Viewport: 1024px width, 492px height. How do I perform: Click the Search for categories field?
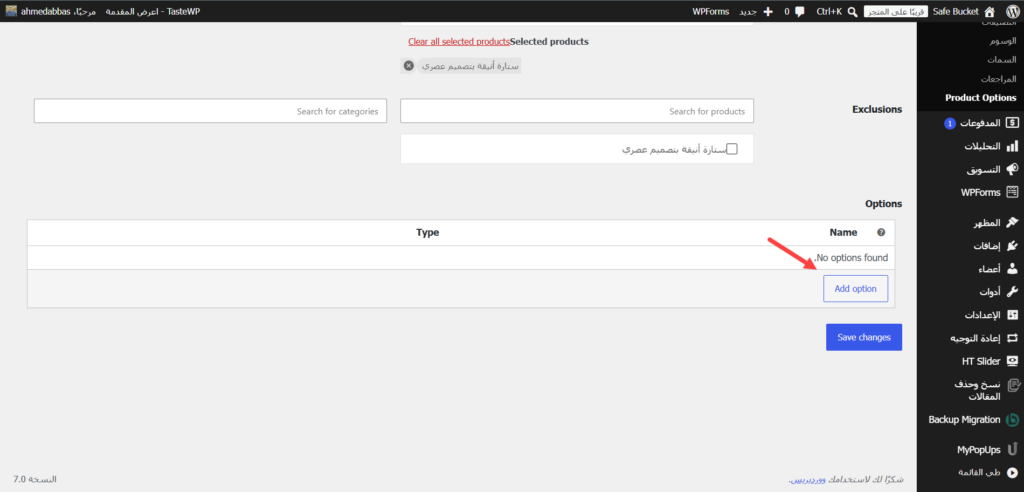click(x=210, y=111)
